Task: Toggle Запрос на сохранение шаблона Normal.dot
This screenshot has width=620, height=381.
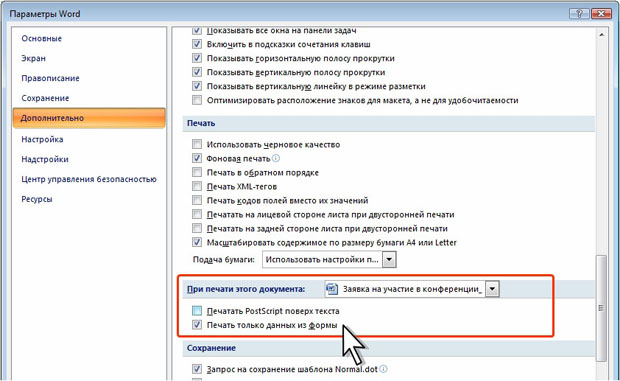Action: pos(197,369)
